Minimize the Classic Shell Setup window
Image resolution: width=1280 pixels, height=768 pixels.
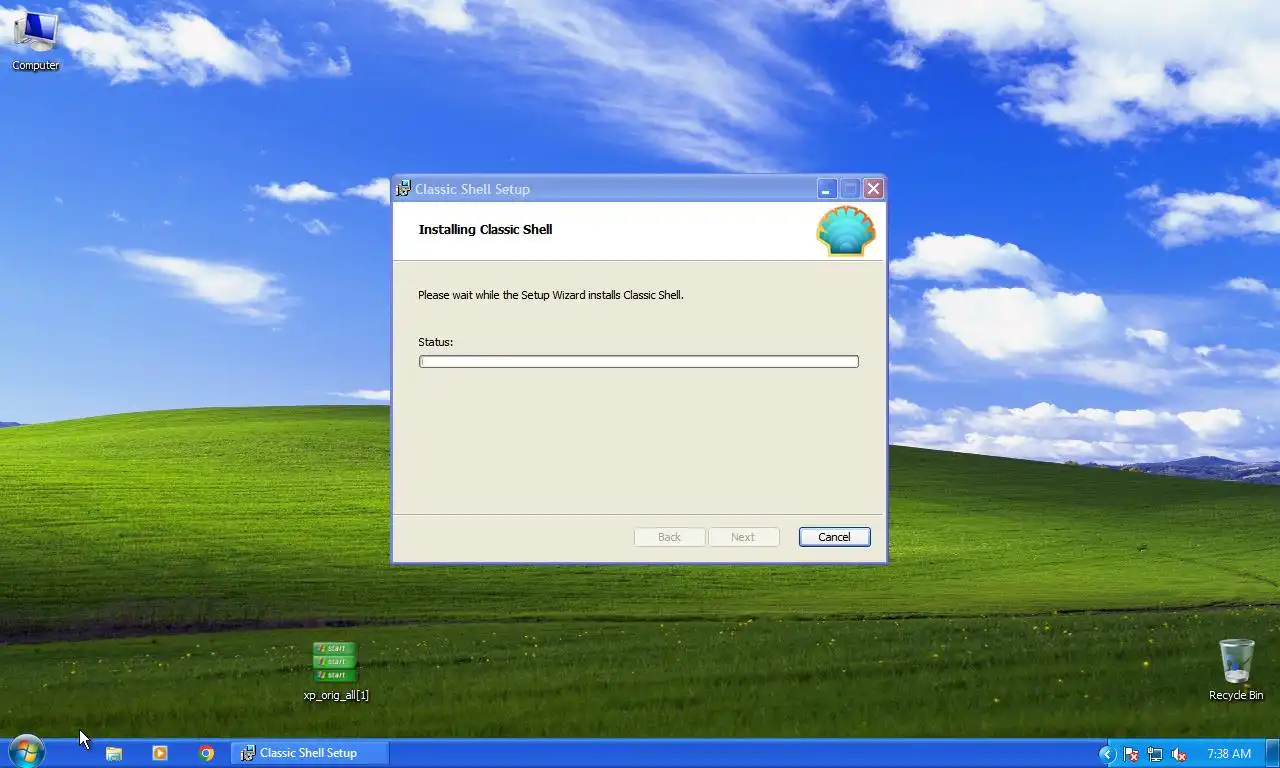[x=826, y=189]
